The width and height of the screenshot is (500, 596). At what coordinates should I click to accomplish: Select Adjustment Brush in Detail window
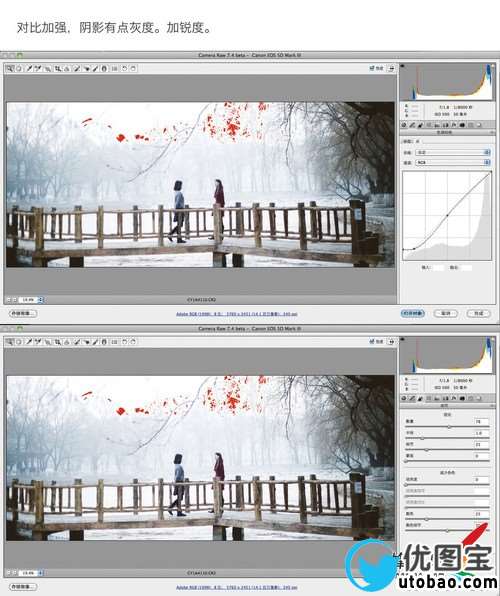(95, 342)
